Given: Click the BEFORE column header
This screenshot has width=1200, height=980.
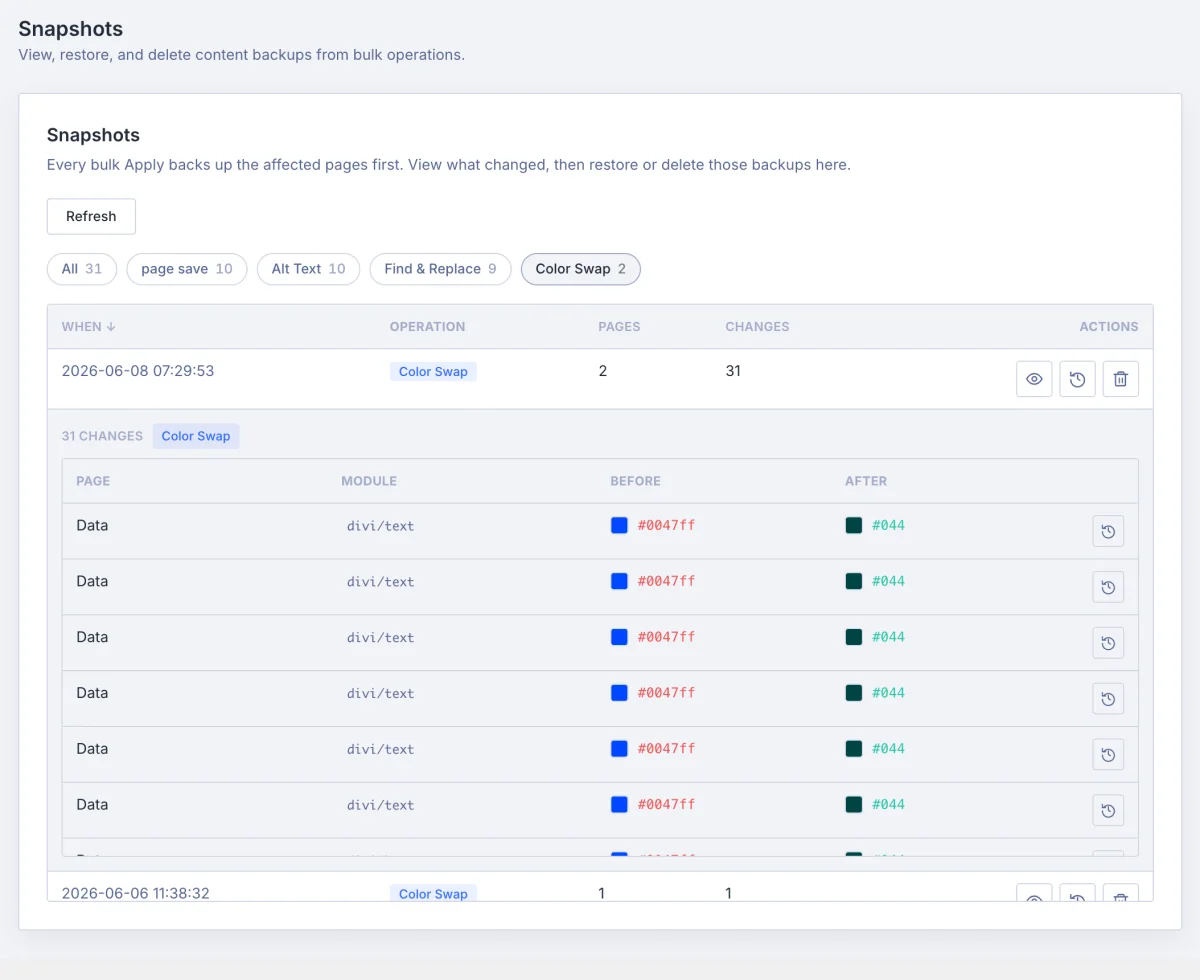Looking at the screenshot, I should click(636, 481).
